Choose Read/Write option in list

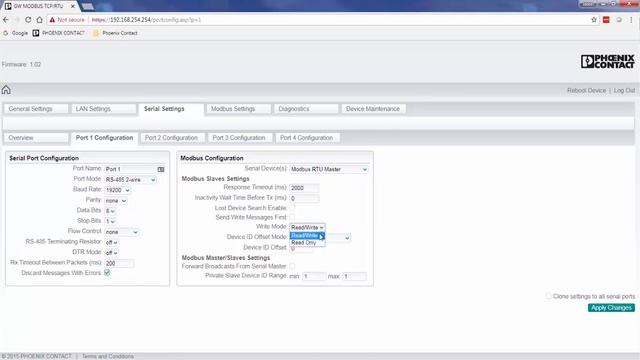point(307,236)
